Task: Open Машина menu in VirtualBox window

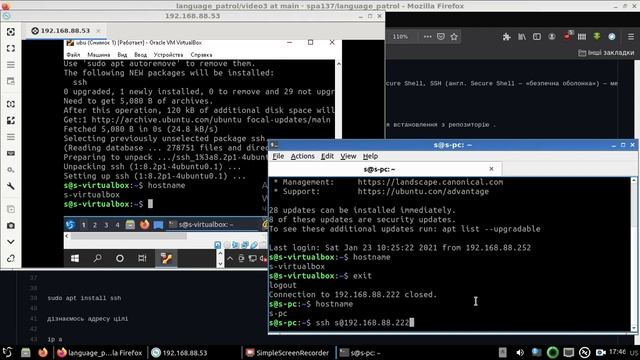Action: (98, 55)
